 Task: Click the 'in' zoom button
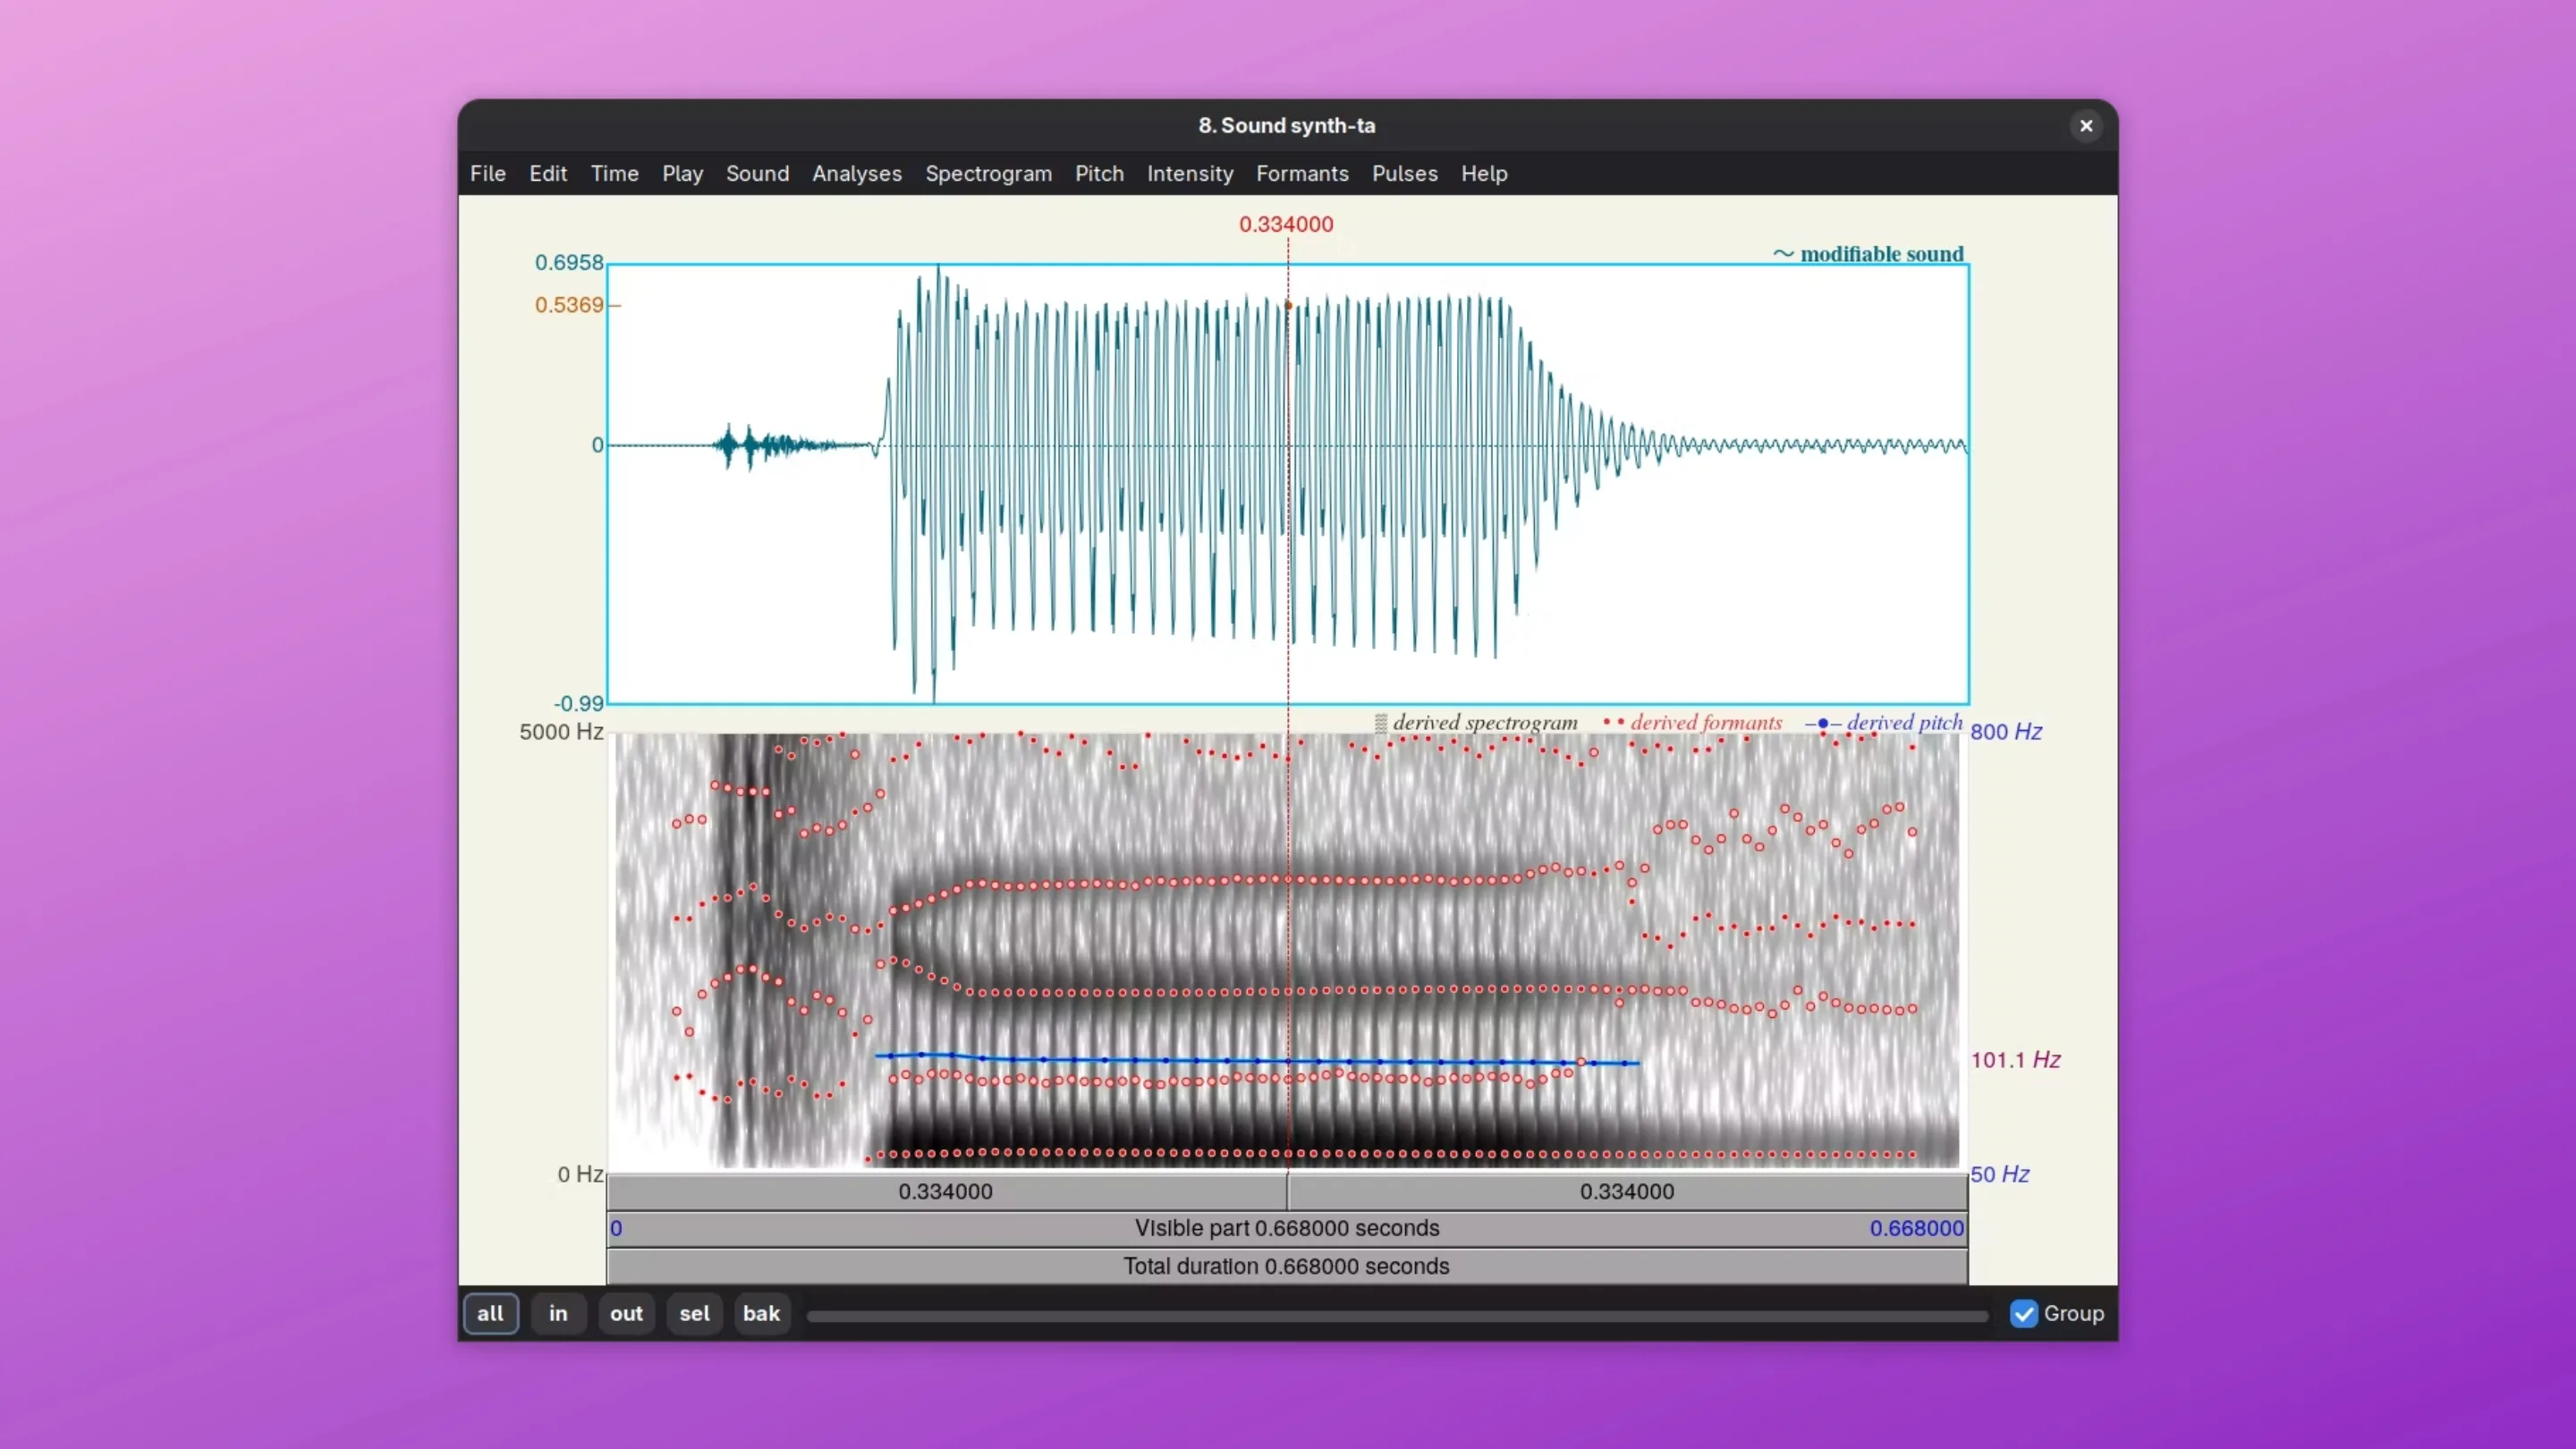558,1313
